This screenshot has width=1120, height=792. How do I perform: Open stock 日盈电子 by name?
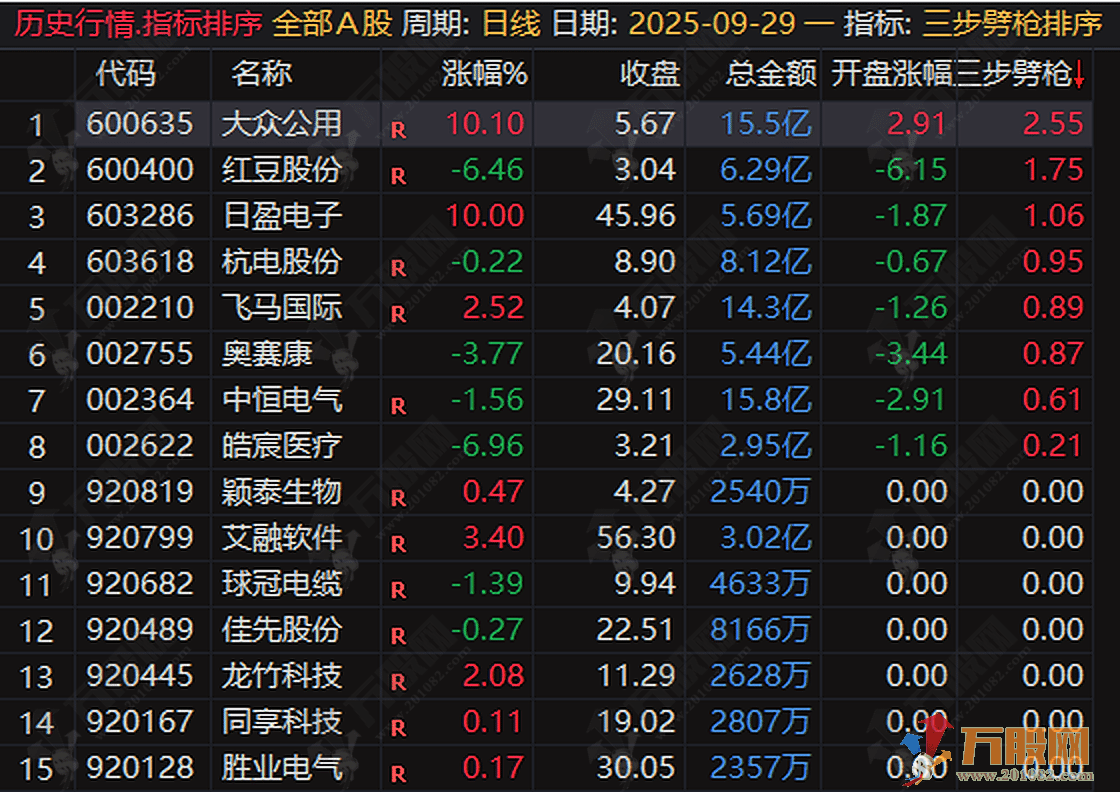click(282, 216)
